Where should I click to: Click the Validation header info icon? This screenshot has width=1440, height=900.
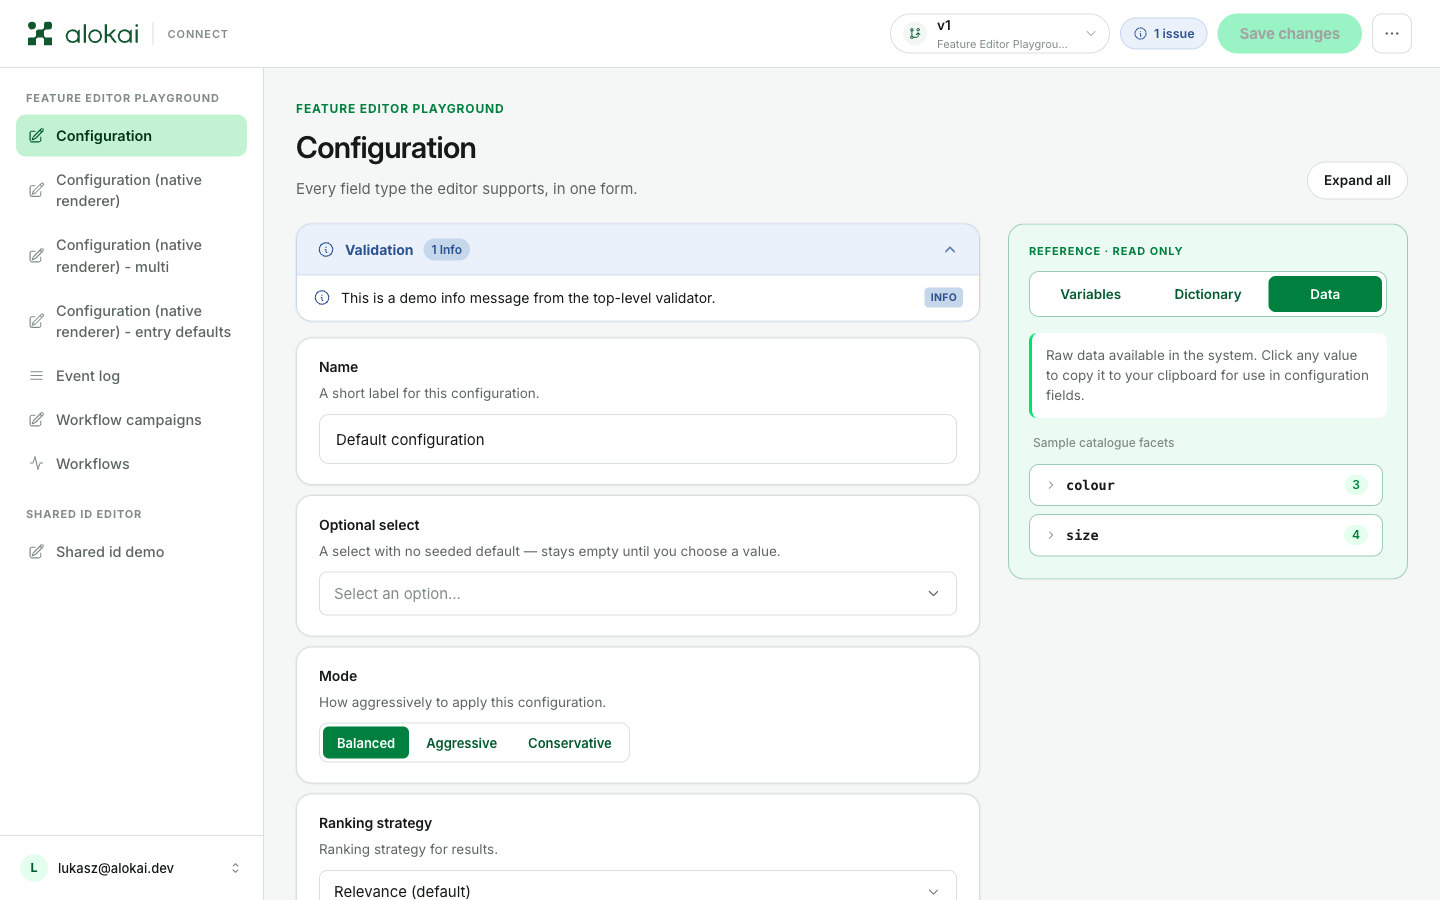tap(326, 250)
